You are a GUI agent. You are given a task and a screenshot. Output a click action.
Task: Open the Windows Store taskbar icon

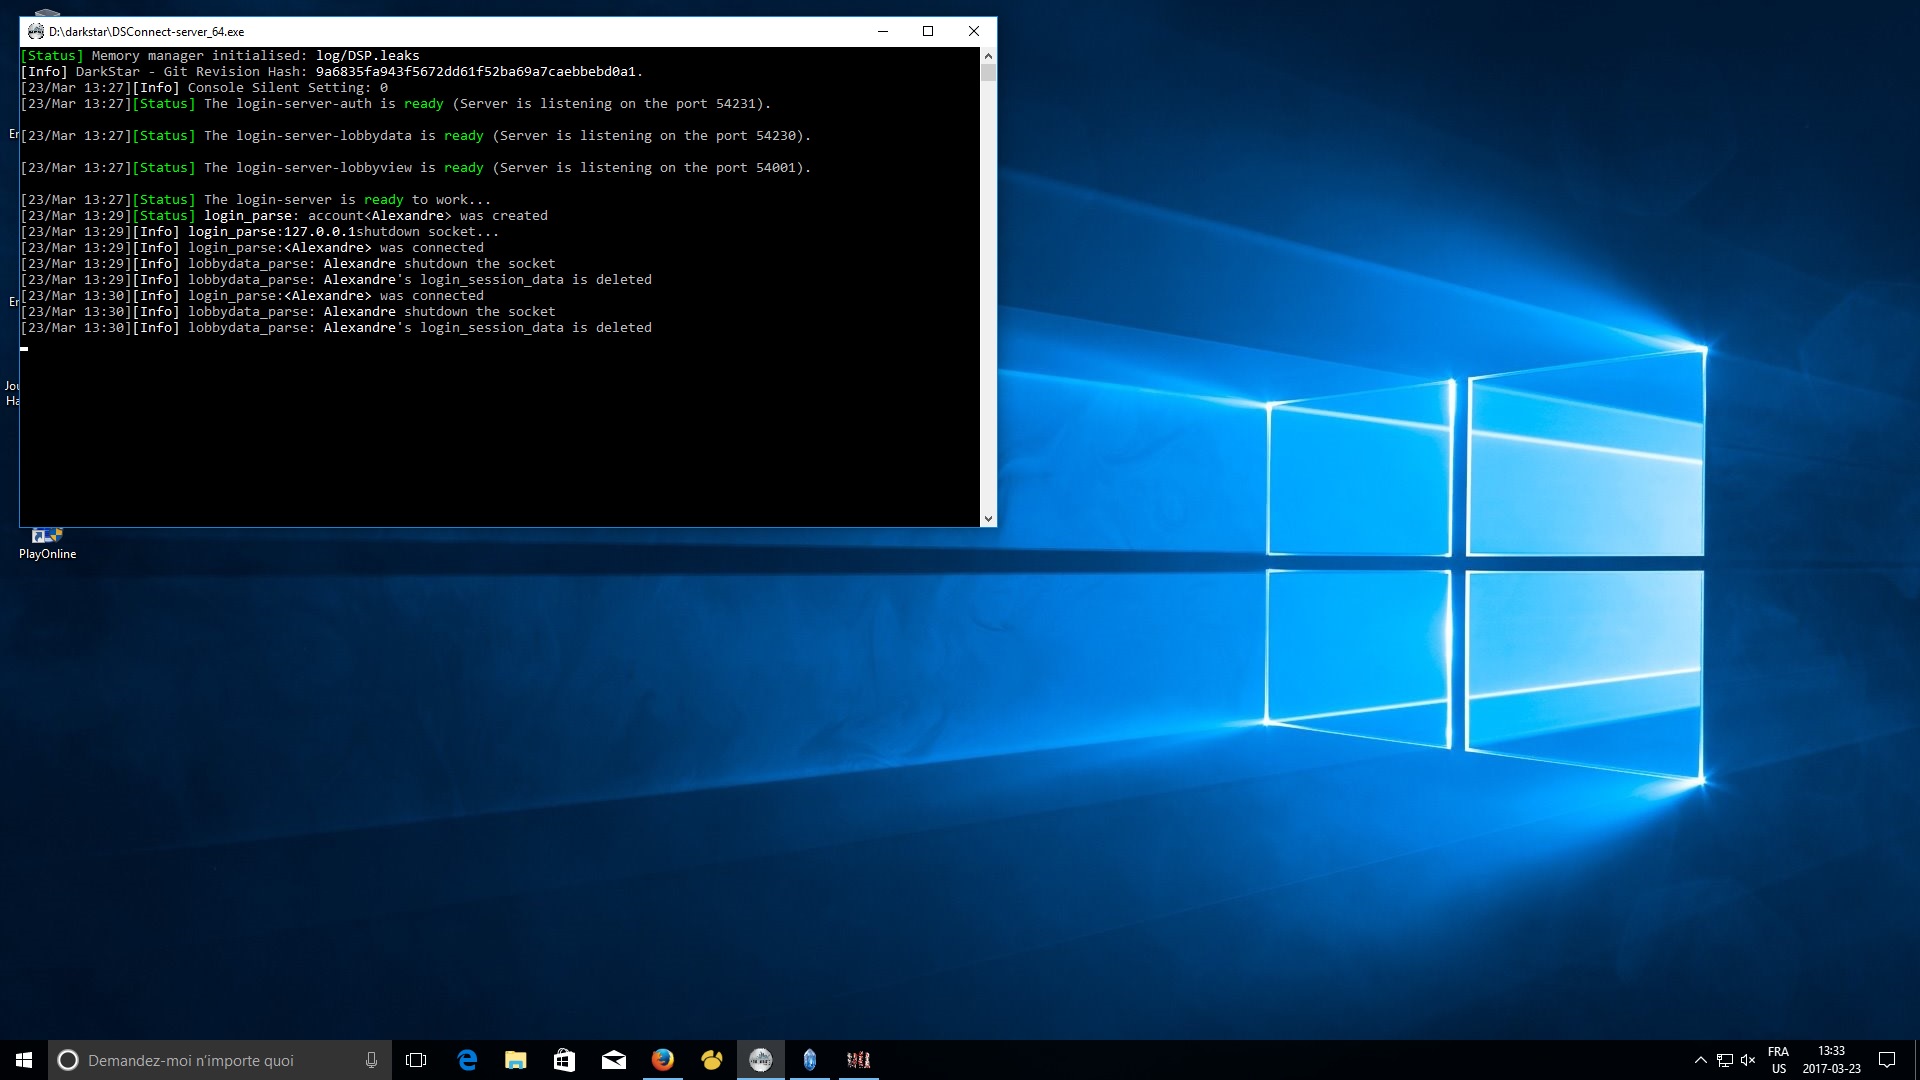(x=564, y=1060)
